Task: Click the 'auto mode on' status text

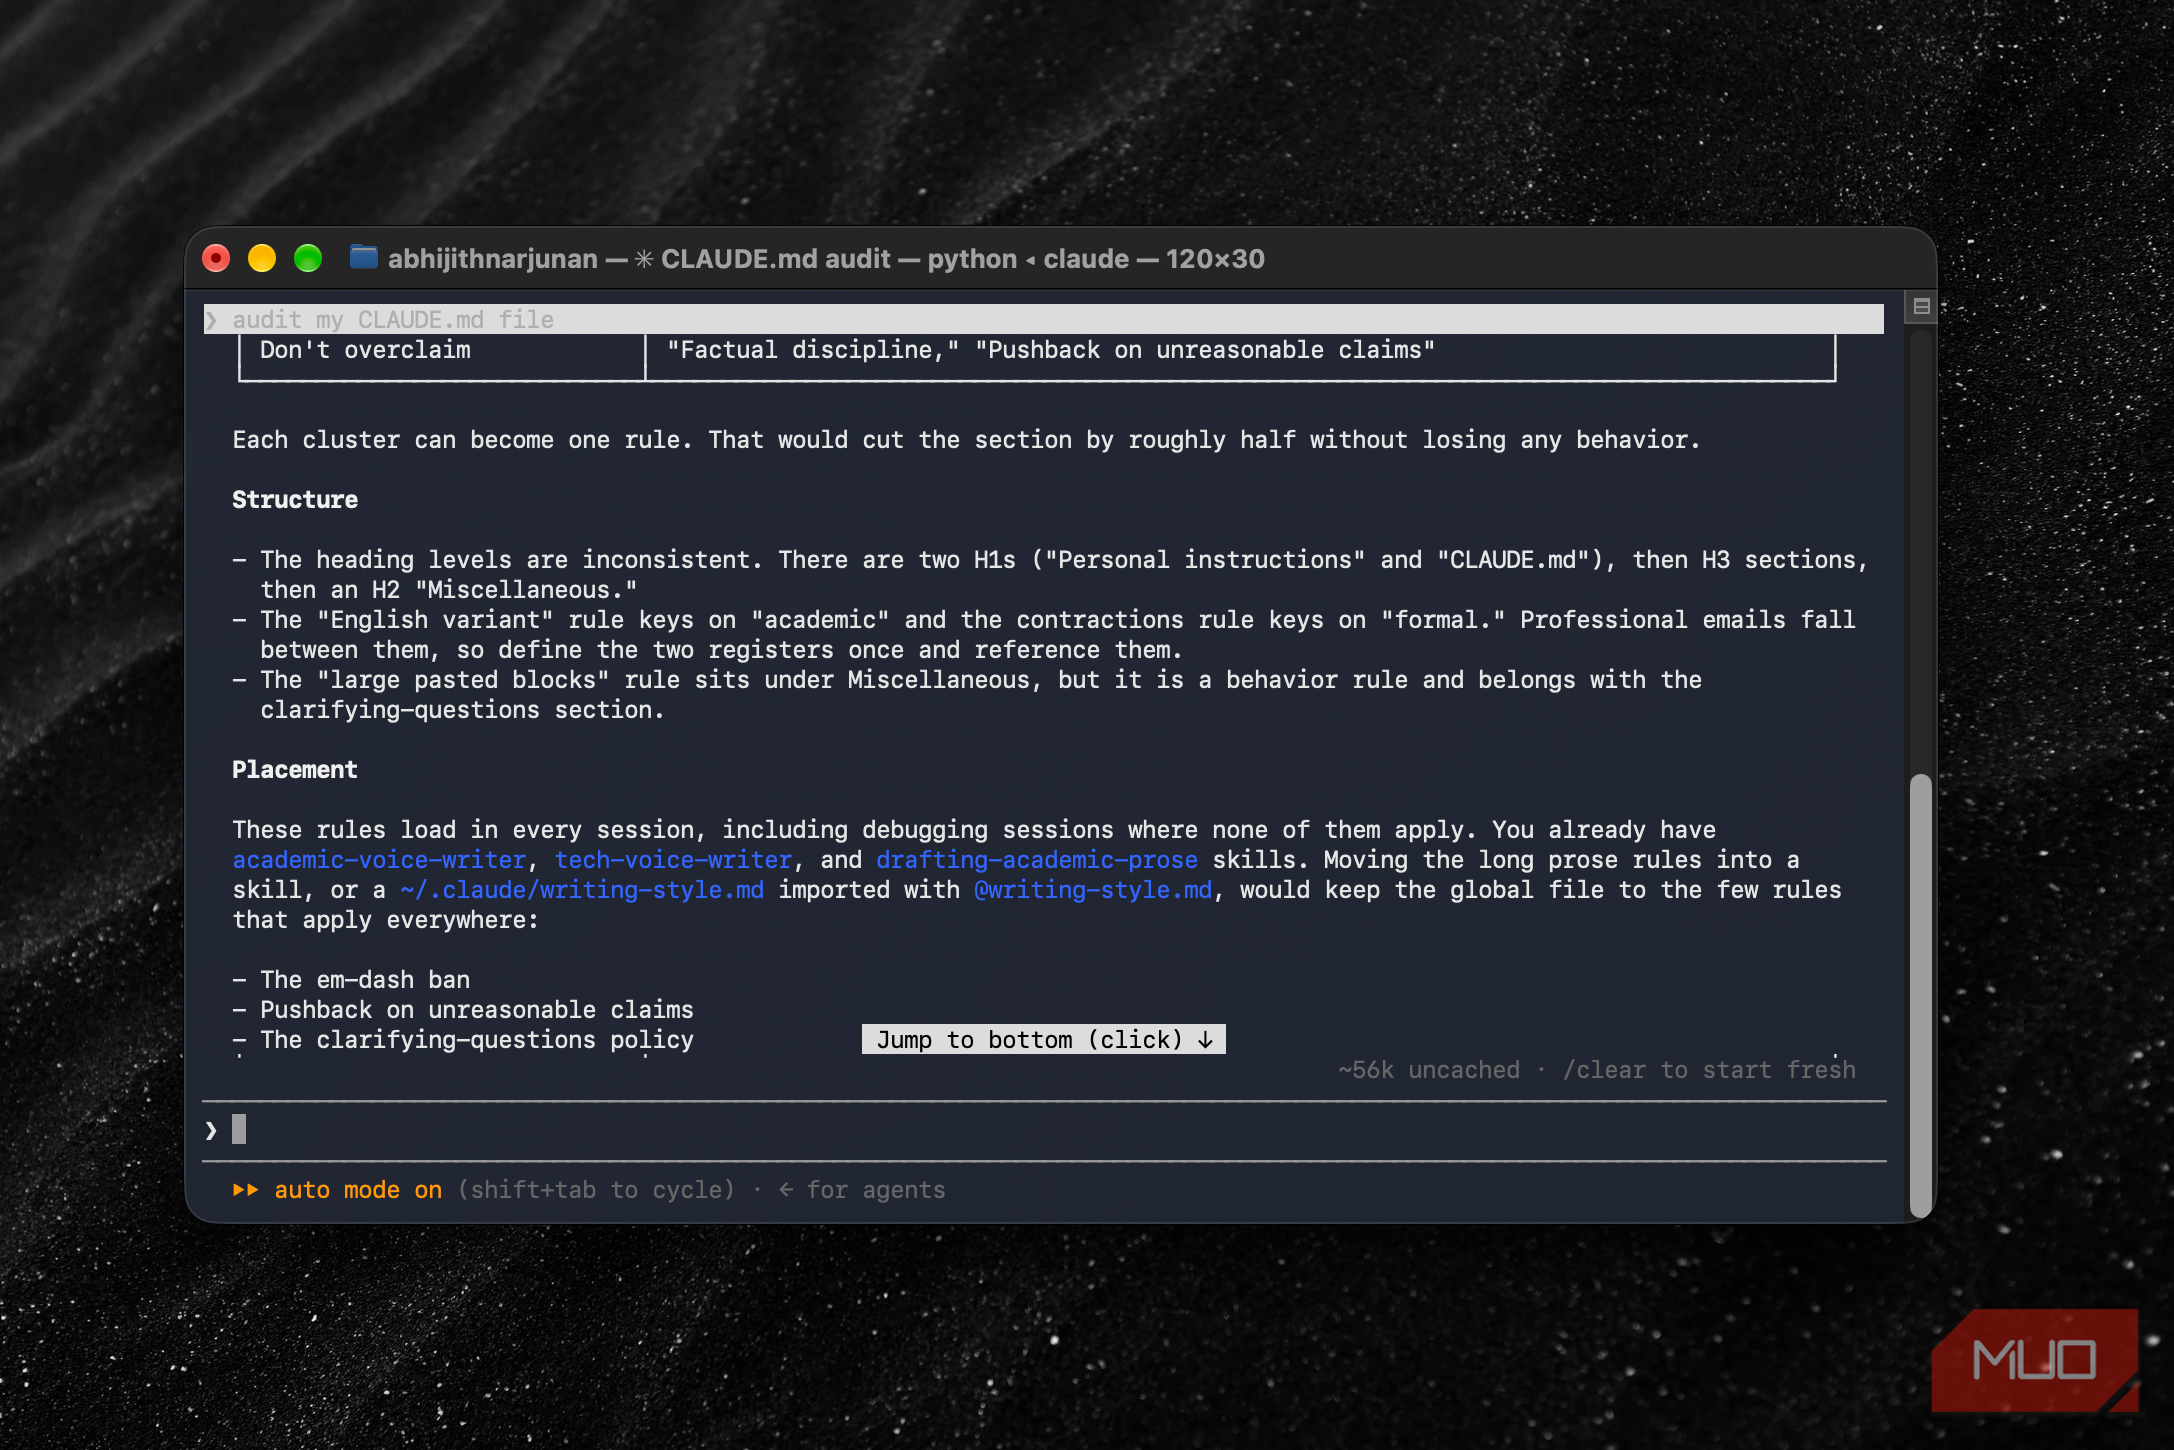Action: (358, 1190)
